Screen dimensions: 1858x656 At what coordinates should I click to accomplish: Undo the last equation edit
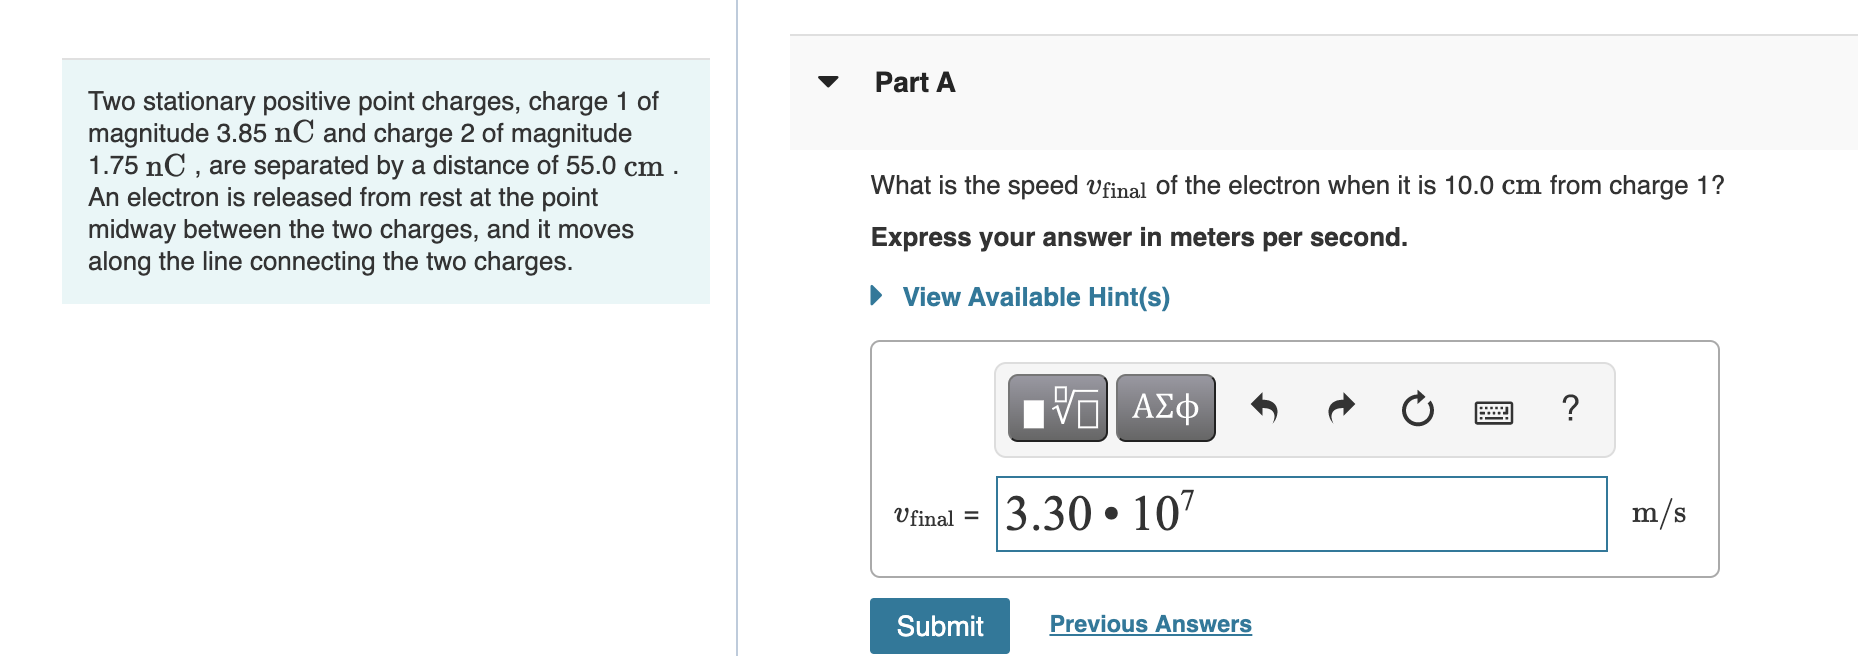tap(1267, 407)
